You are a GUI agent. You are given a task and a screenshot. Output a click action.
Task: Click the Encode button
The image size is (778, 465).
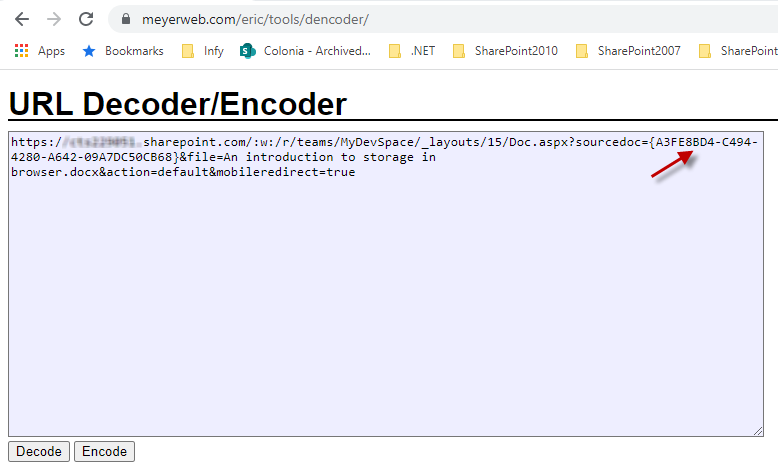104,451
